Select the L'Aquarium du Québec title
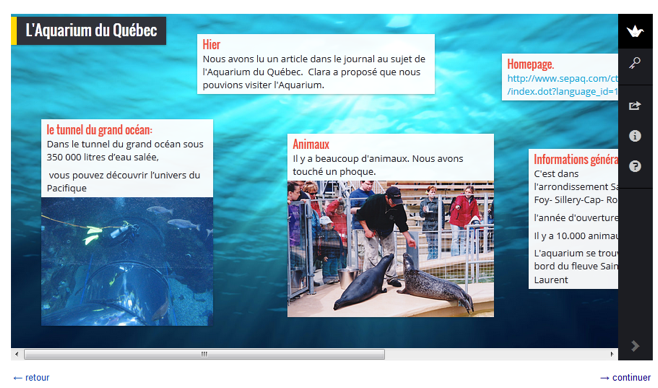The height and width of the screenshot is (388, 658). pyautogui.click(x=91, y=30)
